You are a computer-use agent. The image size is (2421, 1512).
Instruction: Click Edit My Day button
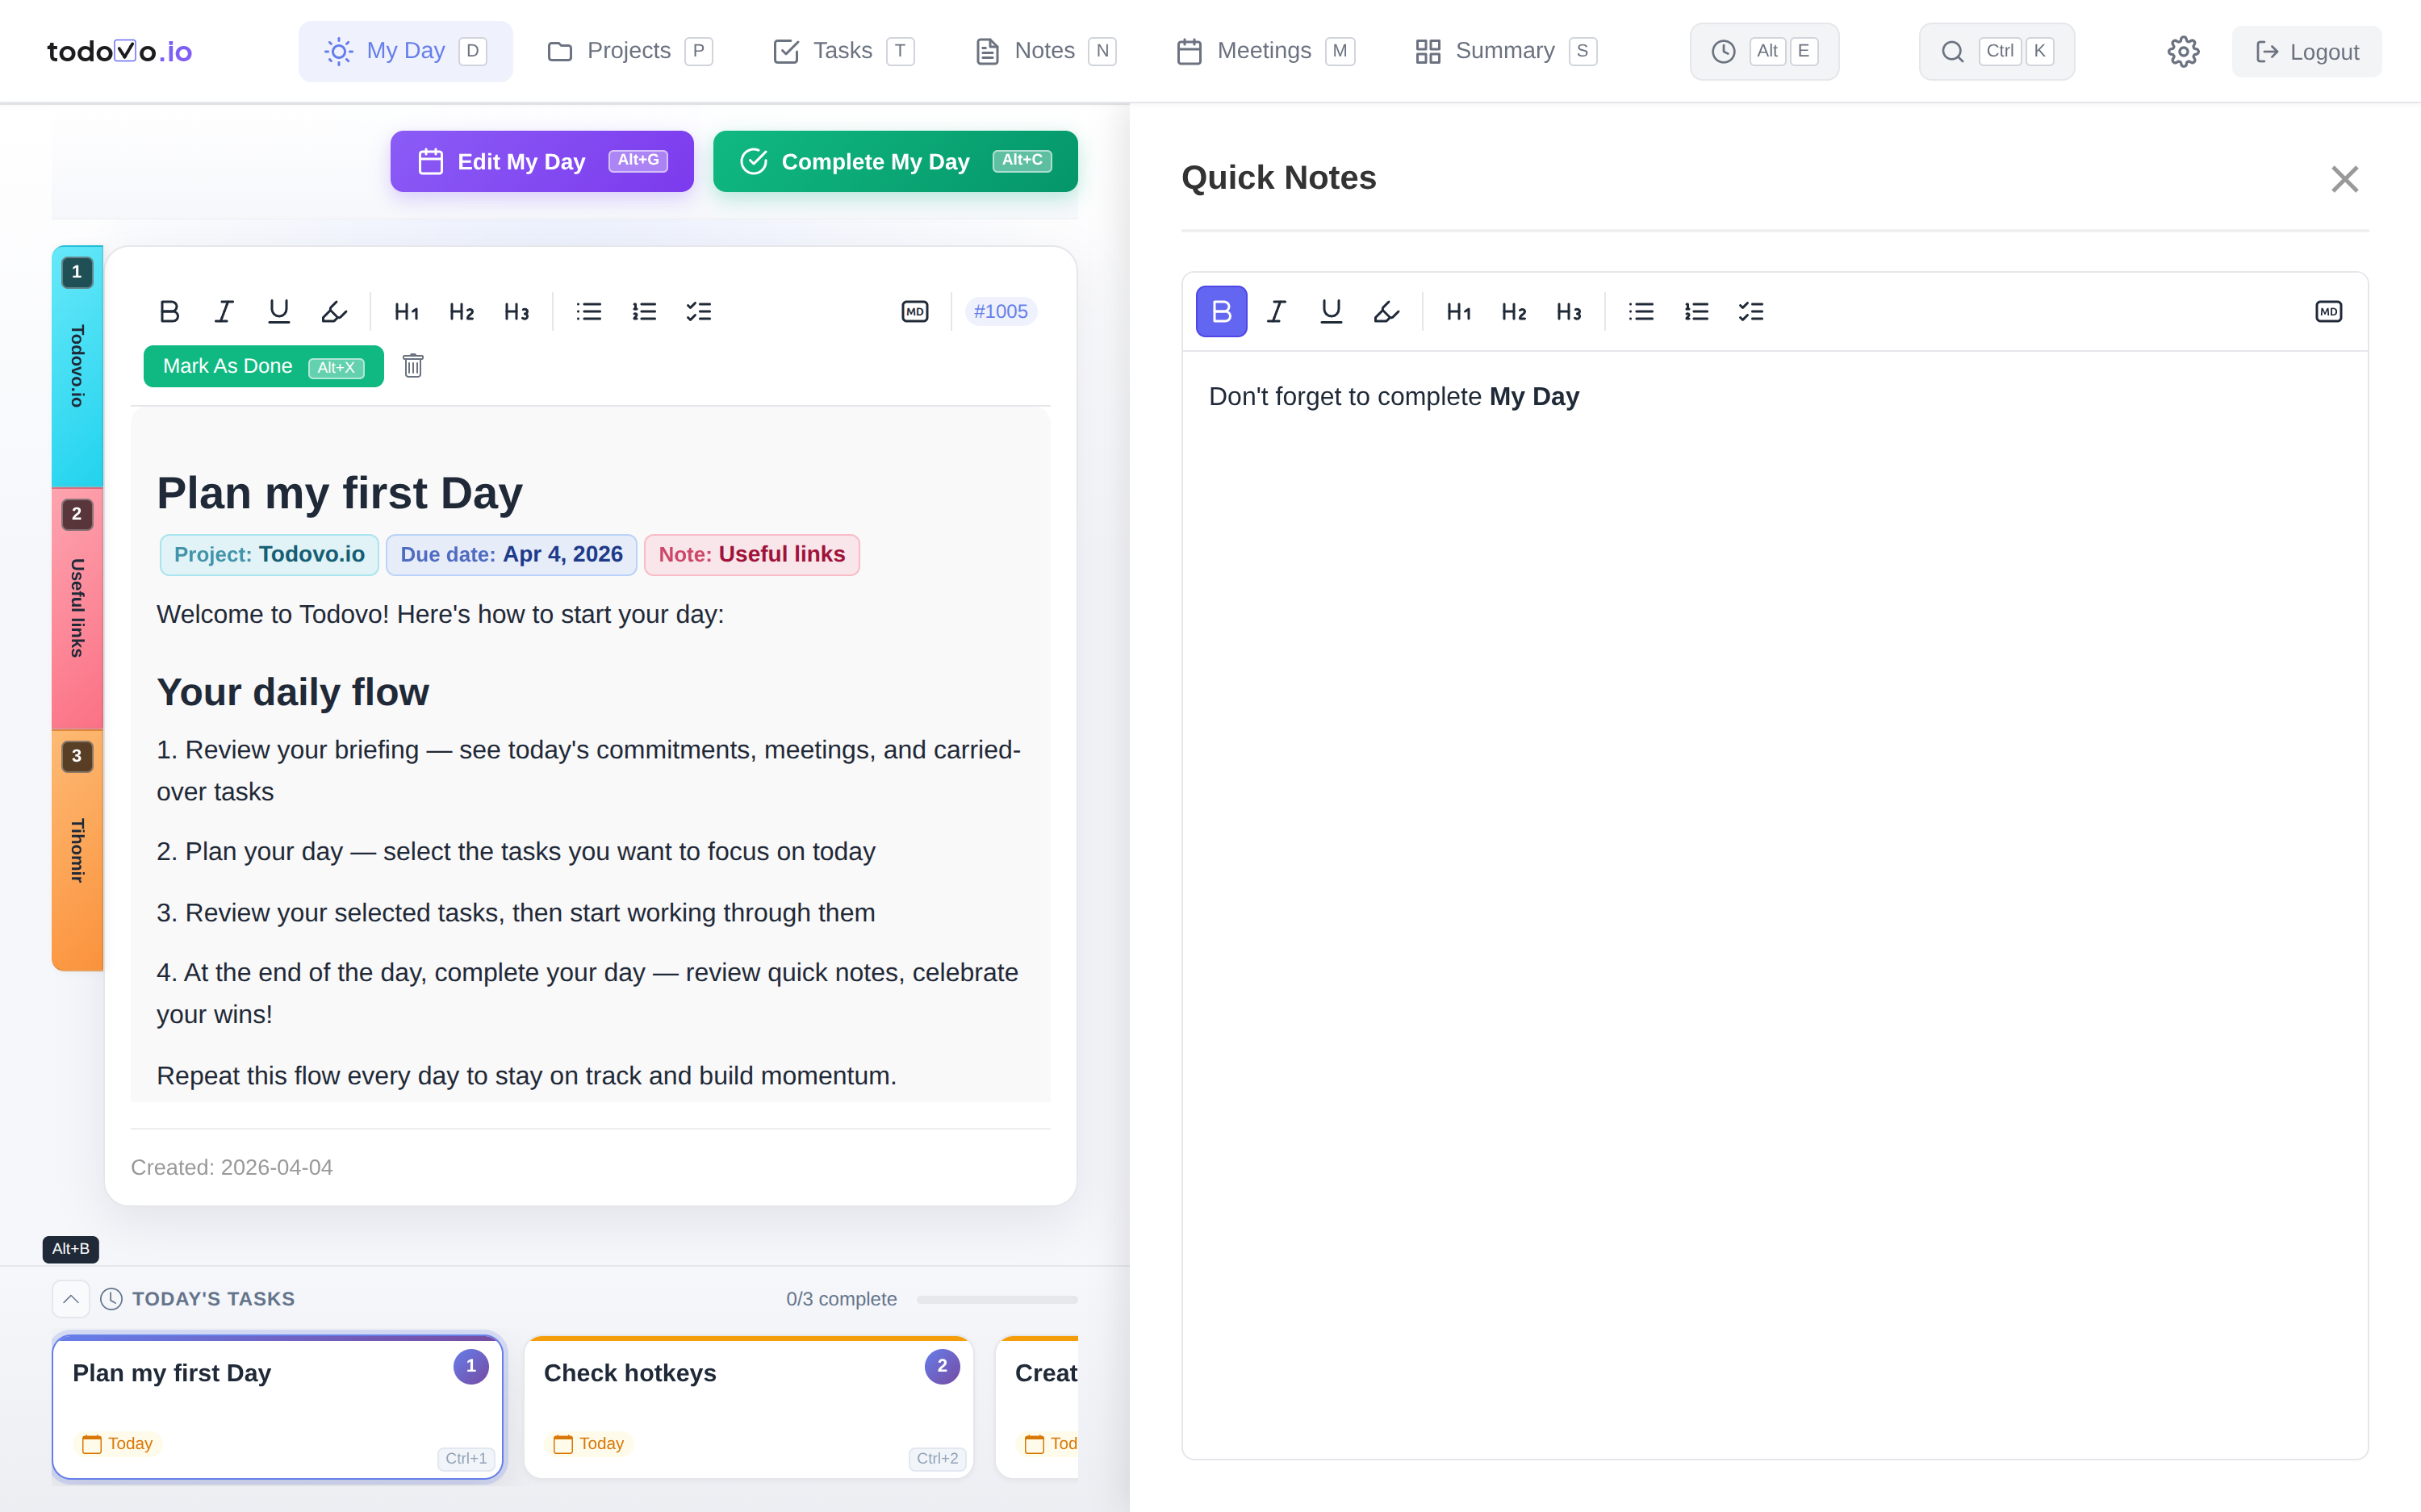[x=542, y=161]
